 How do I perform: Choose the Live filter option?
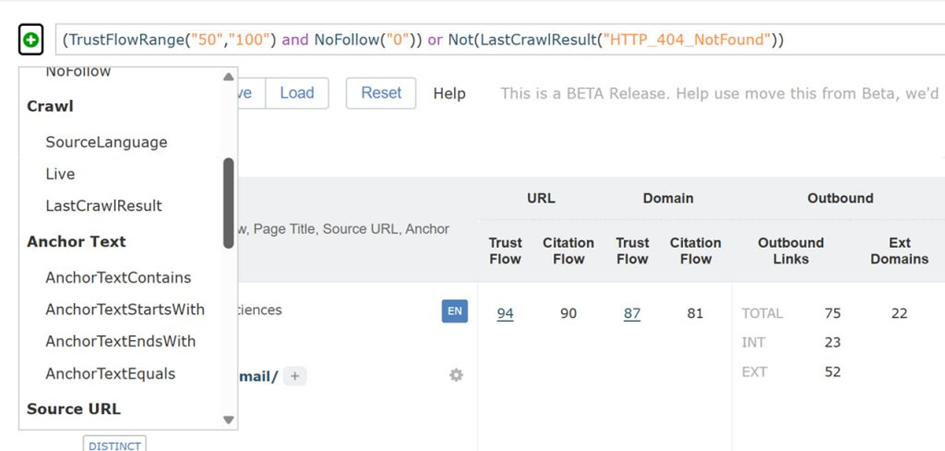(x=60, y=174)
